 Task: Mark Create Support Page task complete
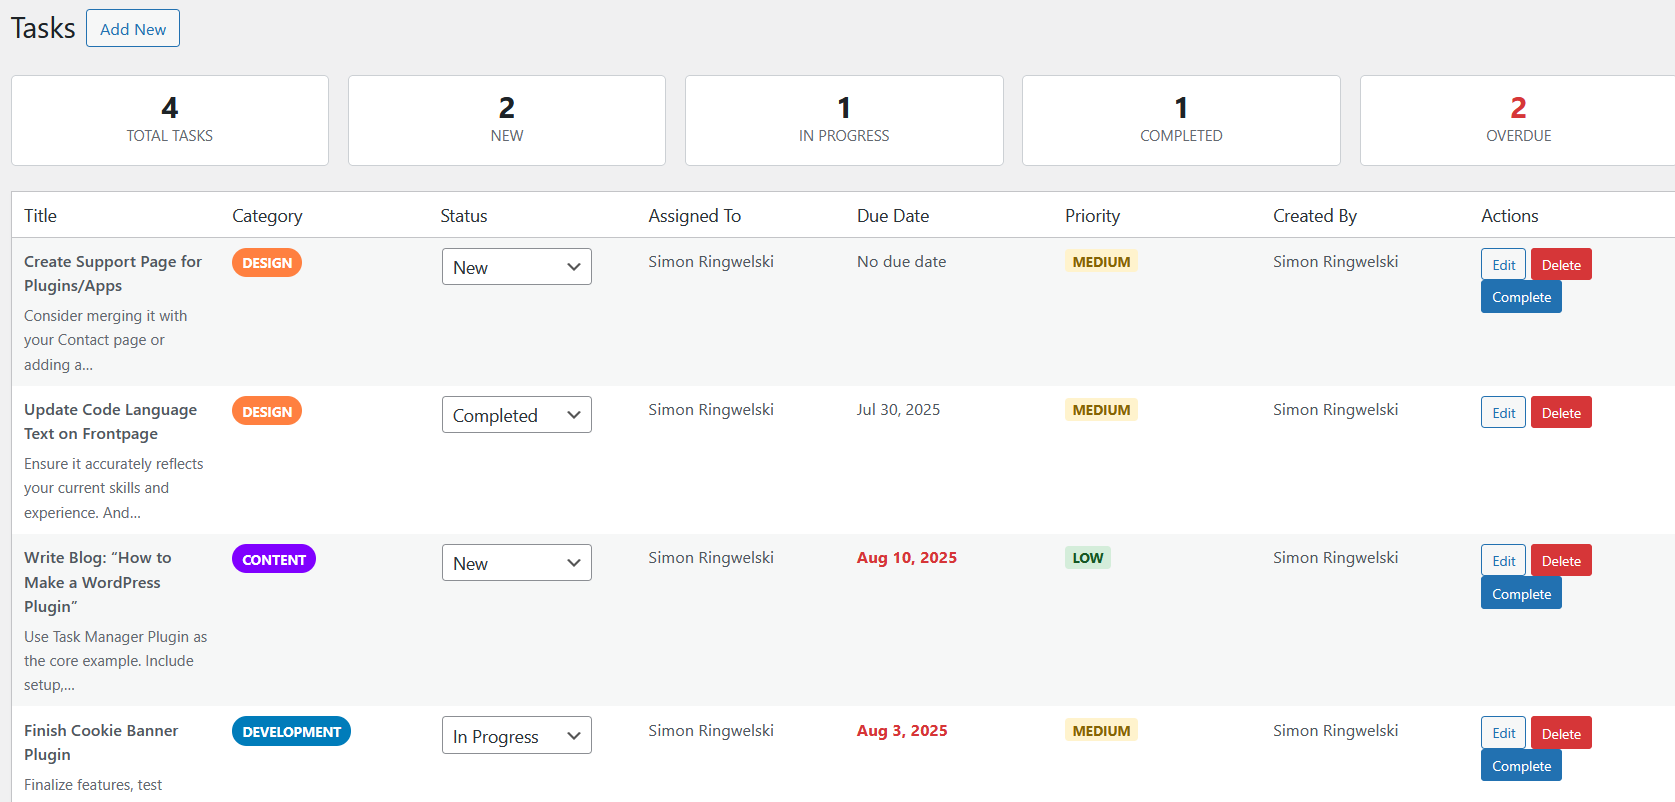coord(1520,297)
